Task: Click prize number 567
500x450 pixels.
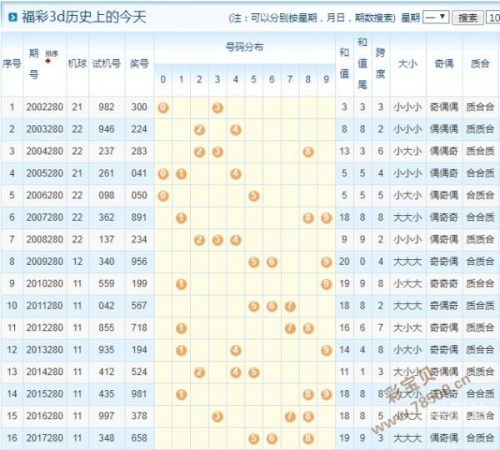Action: point(139,306)
